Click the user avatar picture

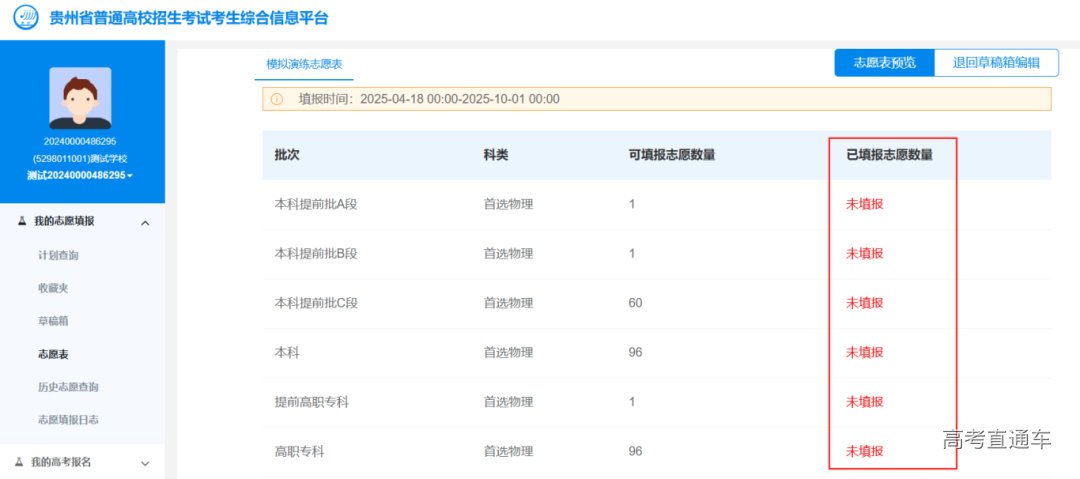pos(80,98)
